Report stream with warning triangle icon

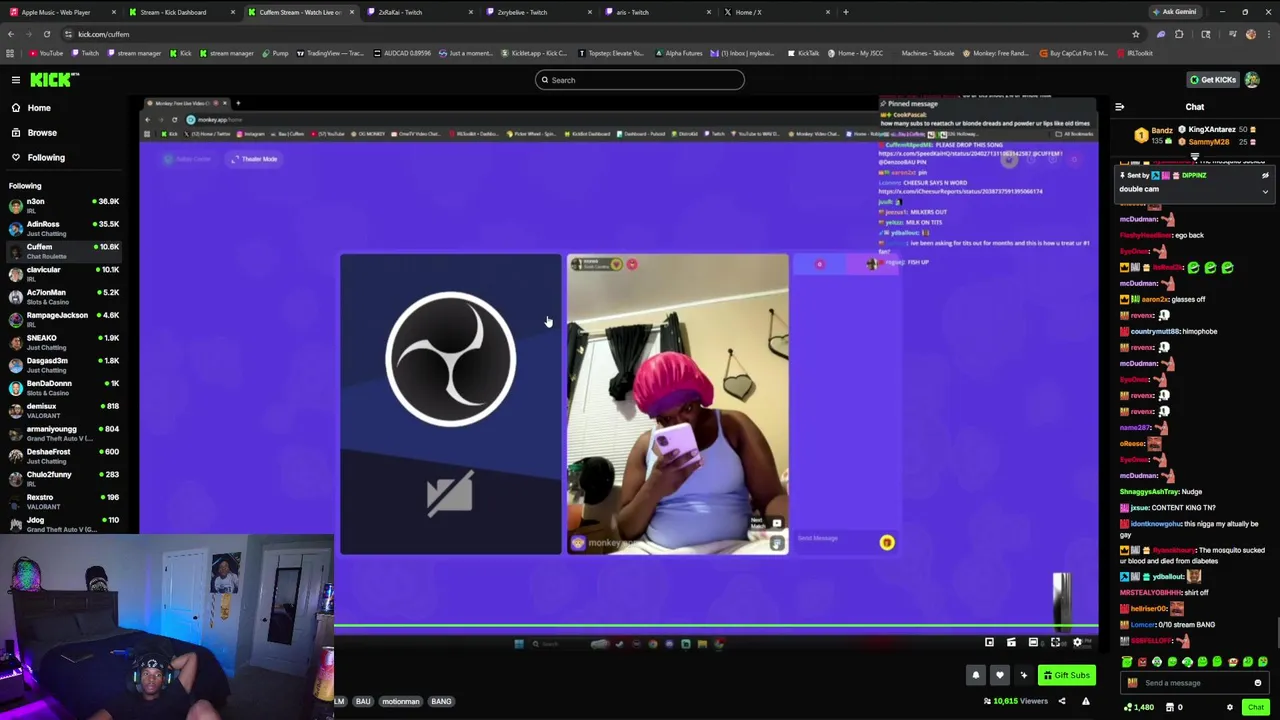point(1085,701)
